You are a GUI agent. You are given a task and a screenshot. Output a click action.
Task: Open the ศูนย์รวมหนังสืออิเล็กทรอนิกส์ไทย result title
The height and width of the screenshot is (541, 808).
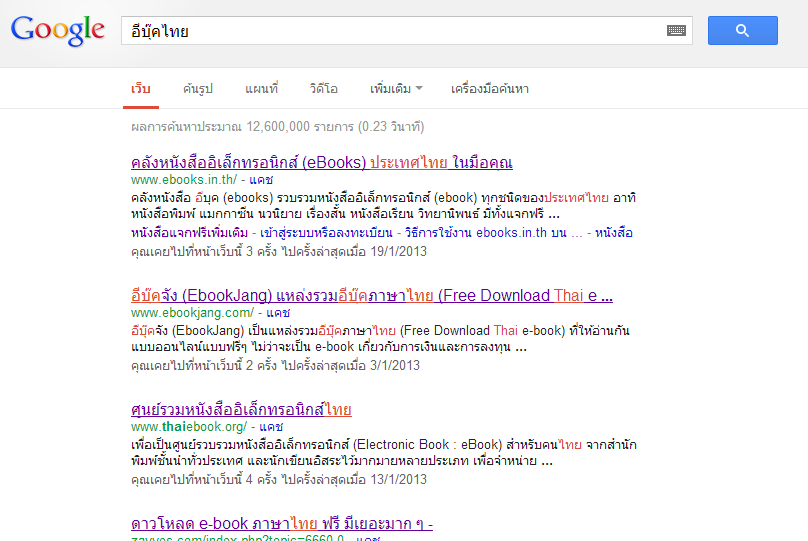[241, 410]
